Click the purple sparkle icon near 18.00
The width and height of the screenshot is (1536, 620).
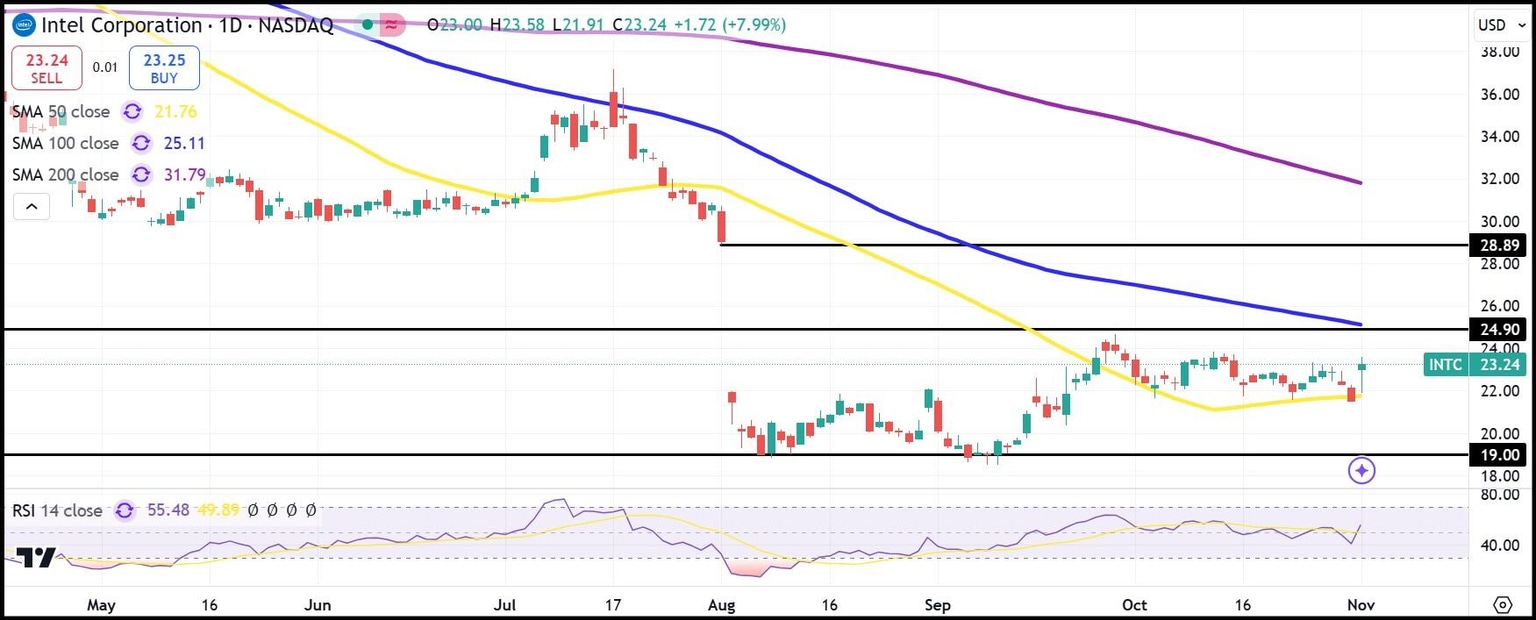click(1361, 470)
